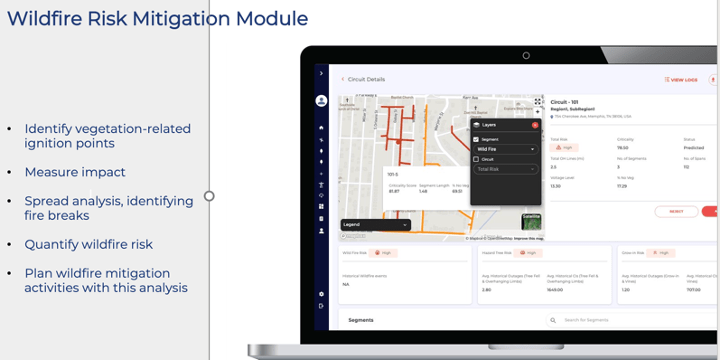The image size is (720, 360).
Task: Click the slide pane divider handle circle
Action: [209, 196]
